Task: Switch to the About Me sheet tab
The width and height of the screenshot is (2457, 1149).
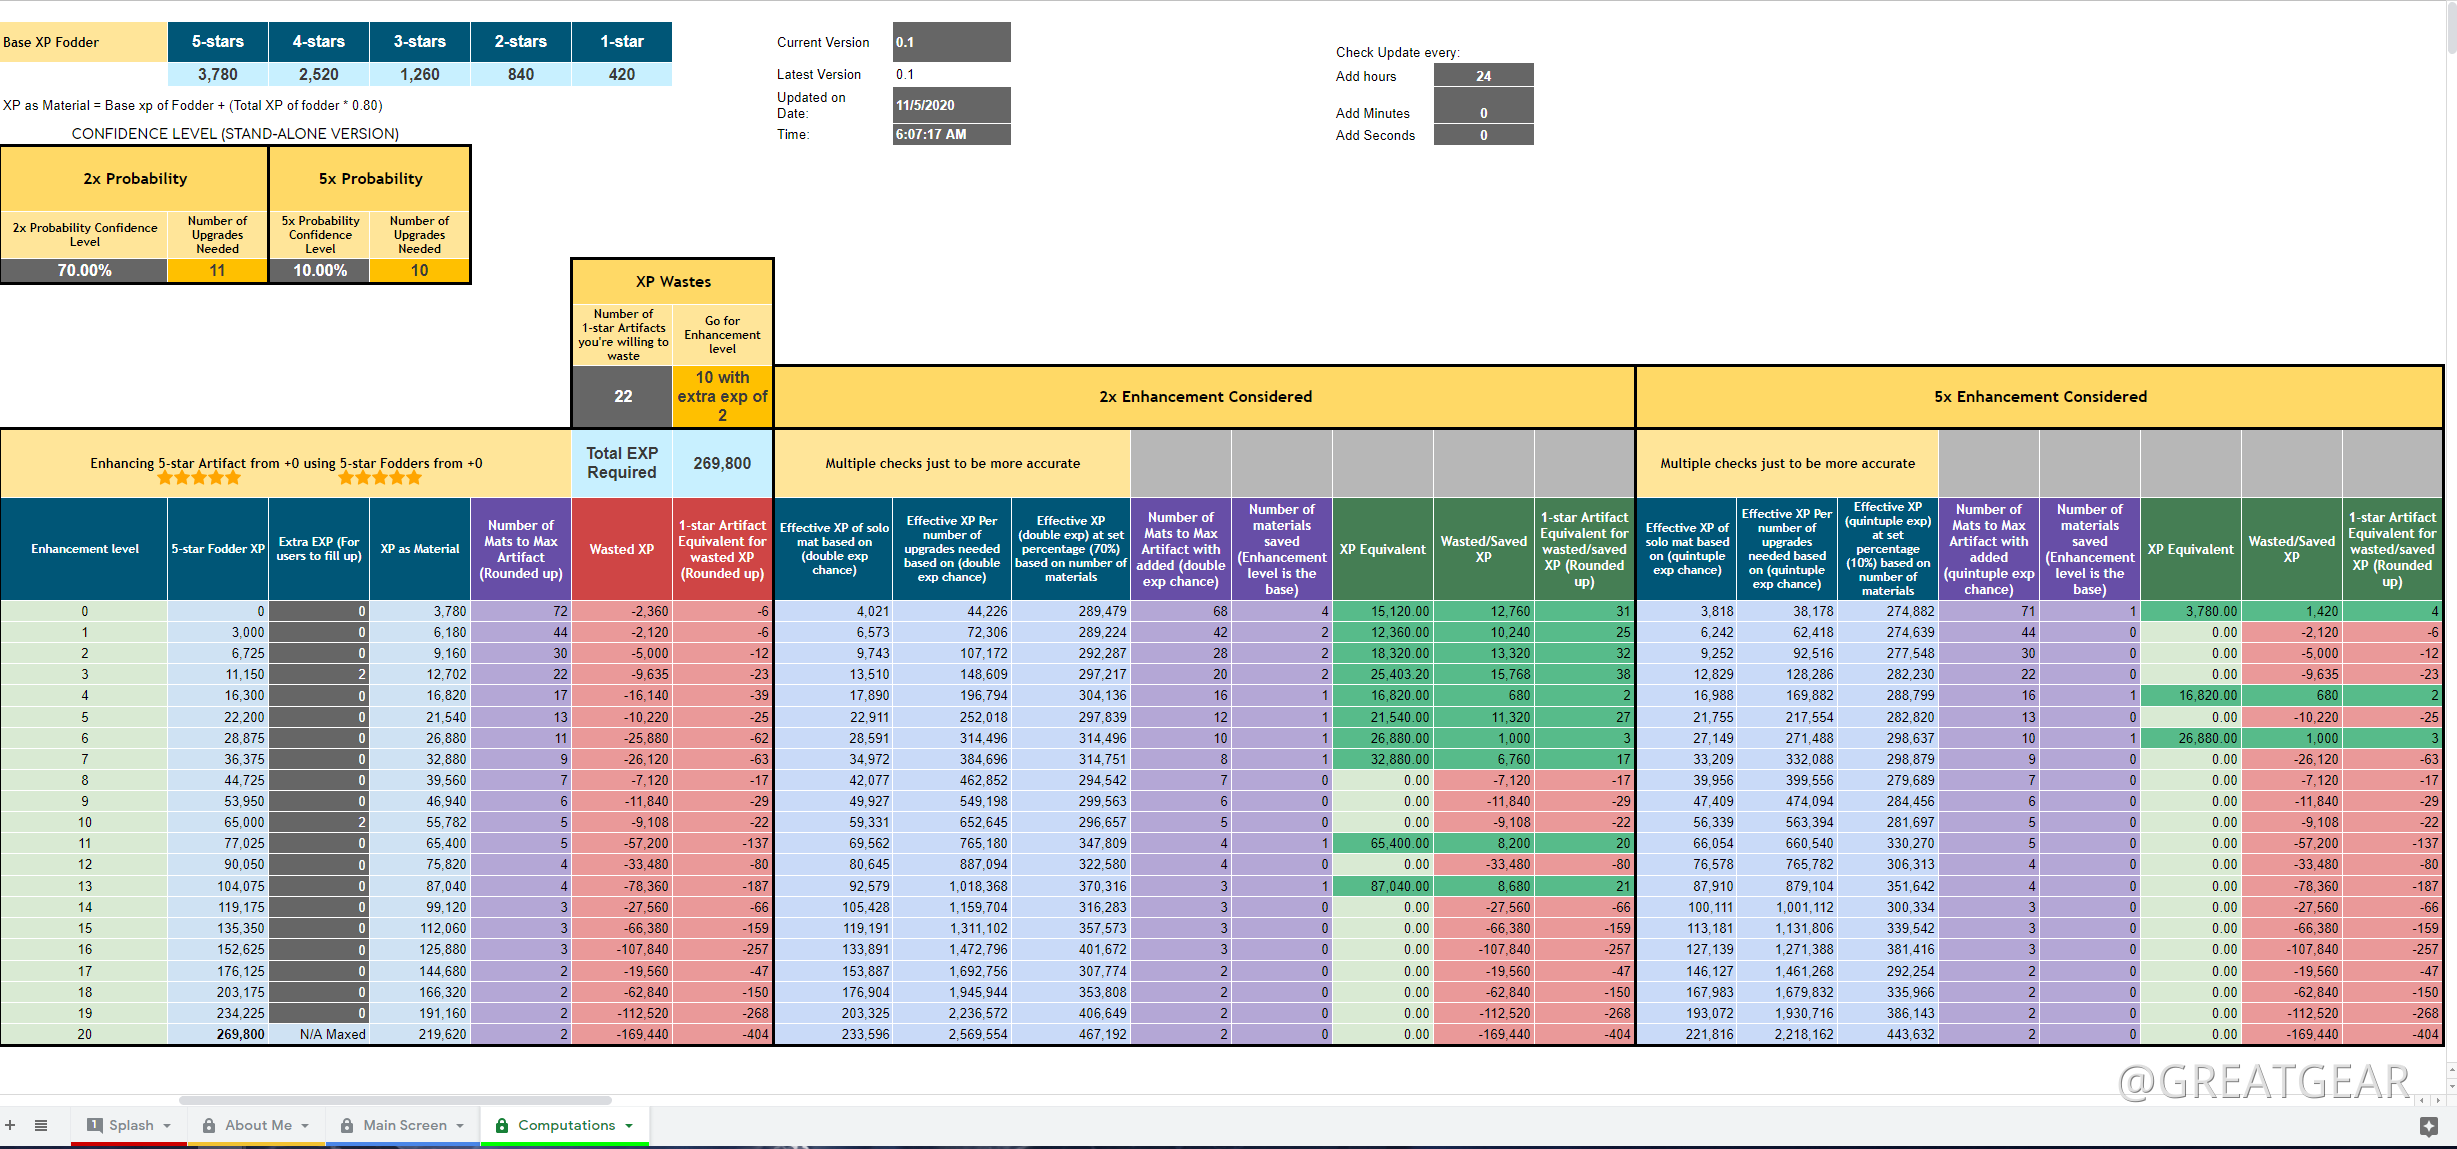Action: point(258,1125)
